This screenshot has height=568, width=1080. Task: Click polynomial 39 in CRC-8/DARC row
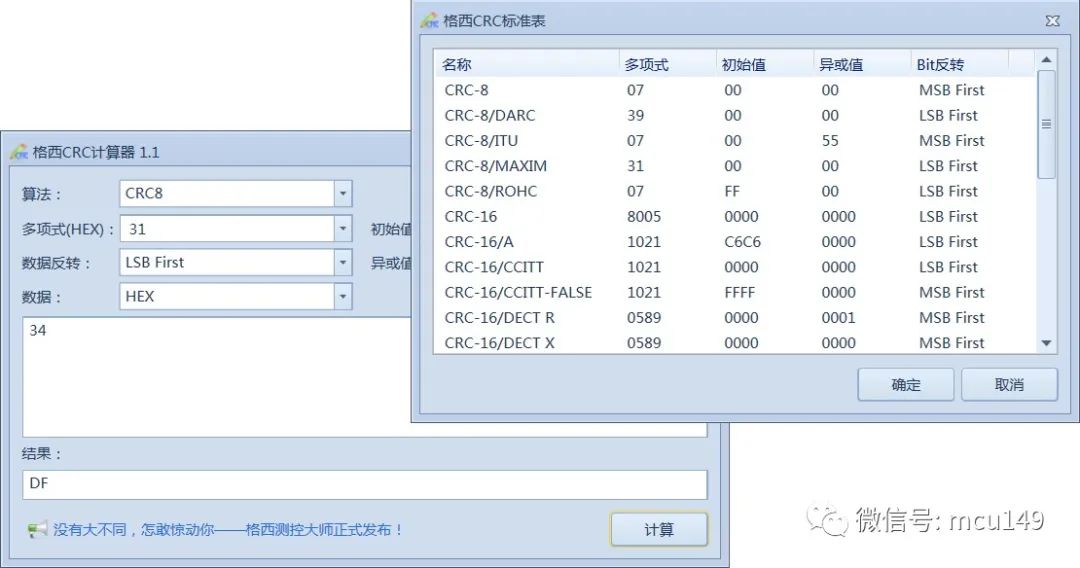635,115
